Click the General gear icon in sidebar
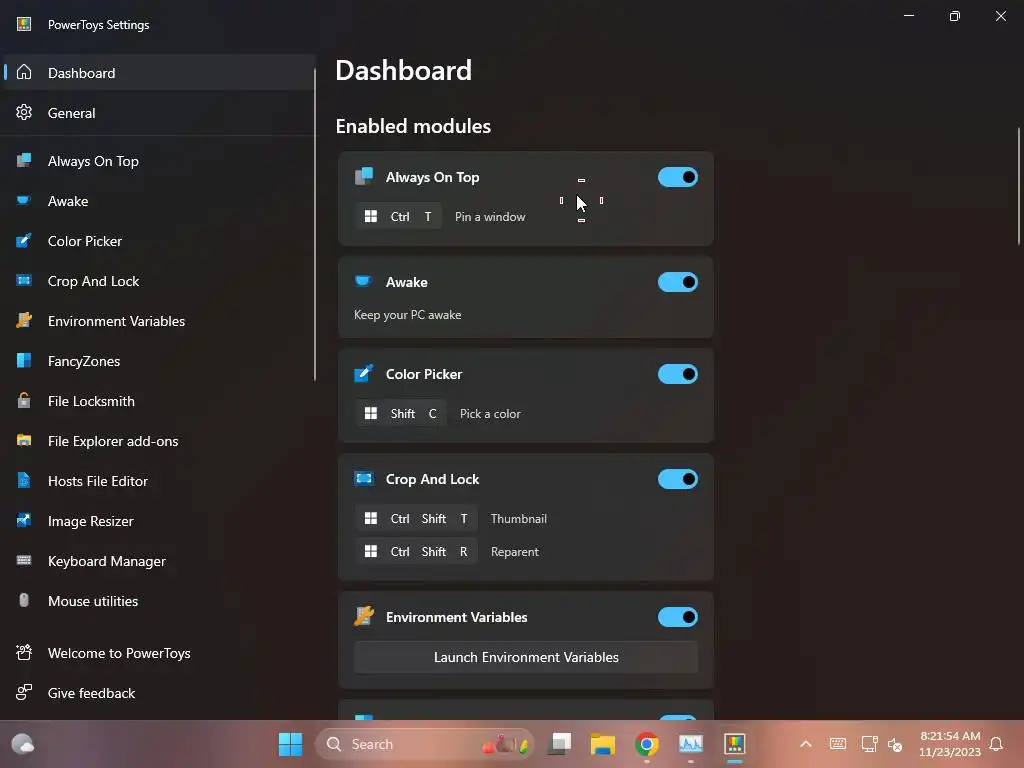Screen dimensions: 1024x768 [x=24, y=112]
